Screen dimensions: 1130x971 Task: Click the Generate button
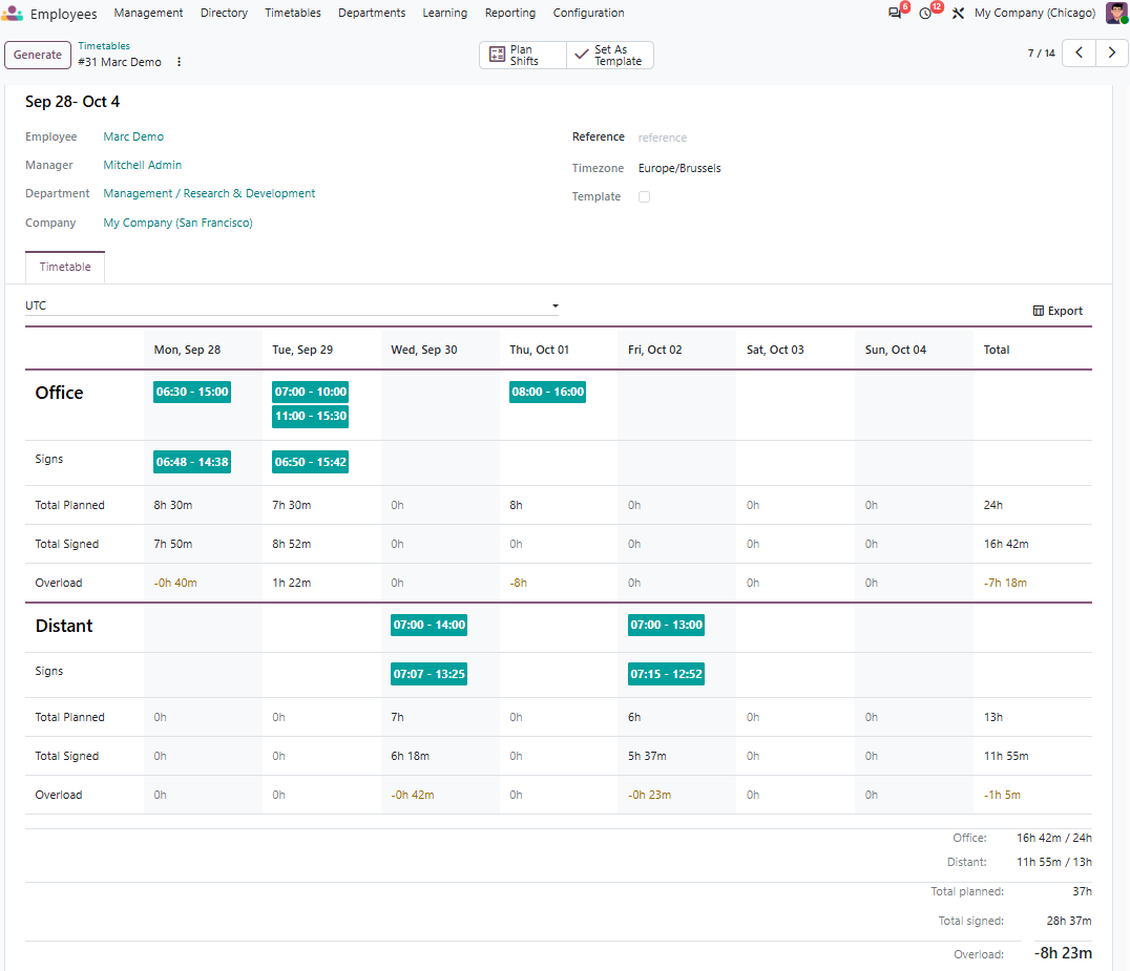click(x=37, y=55)
